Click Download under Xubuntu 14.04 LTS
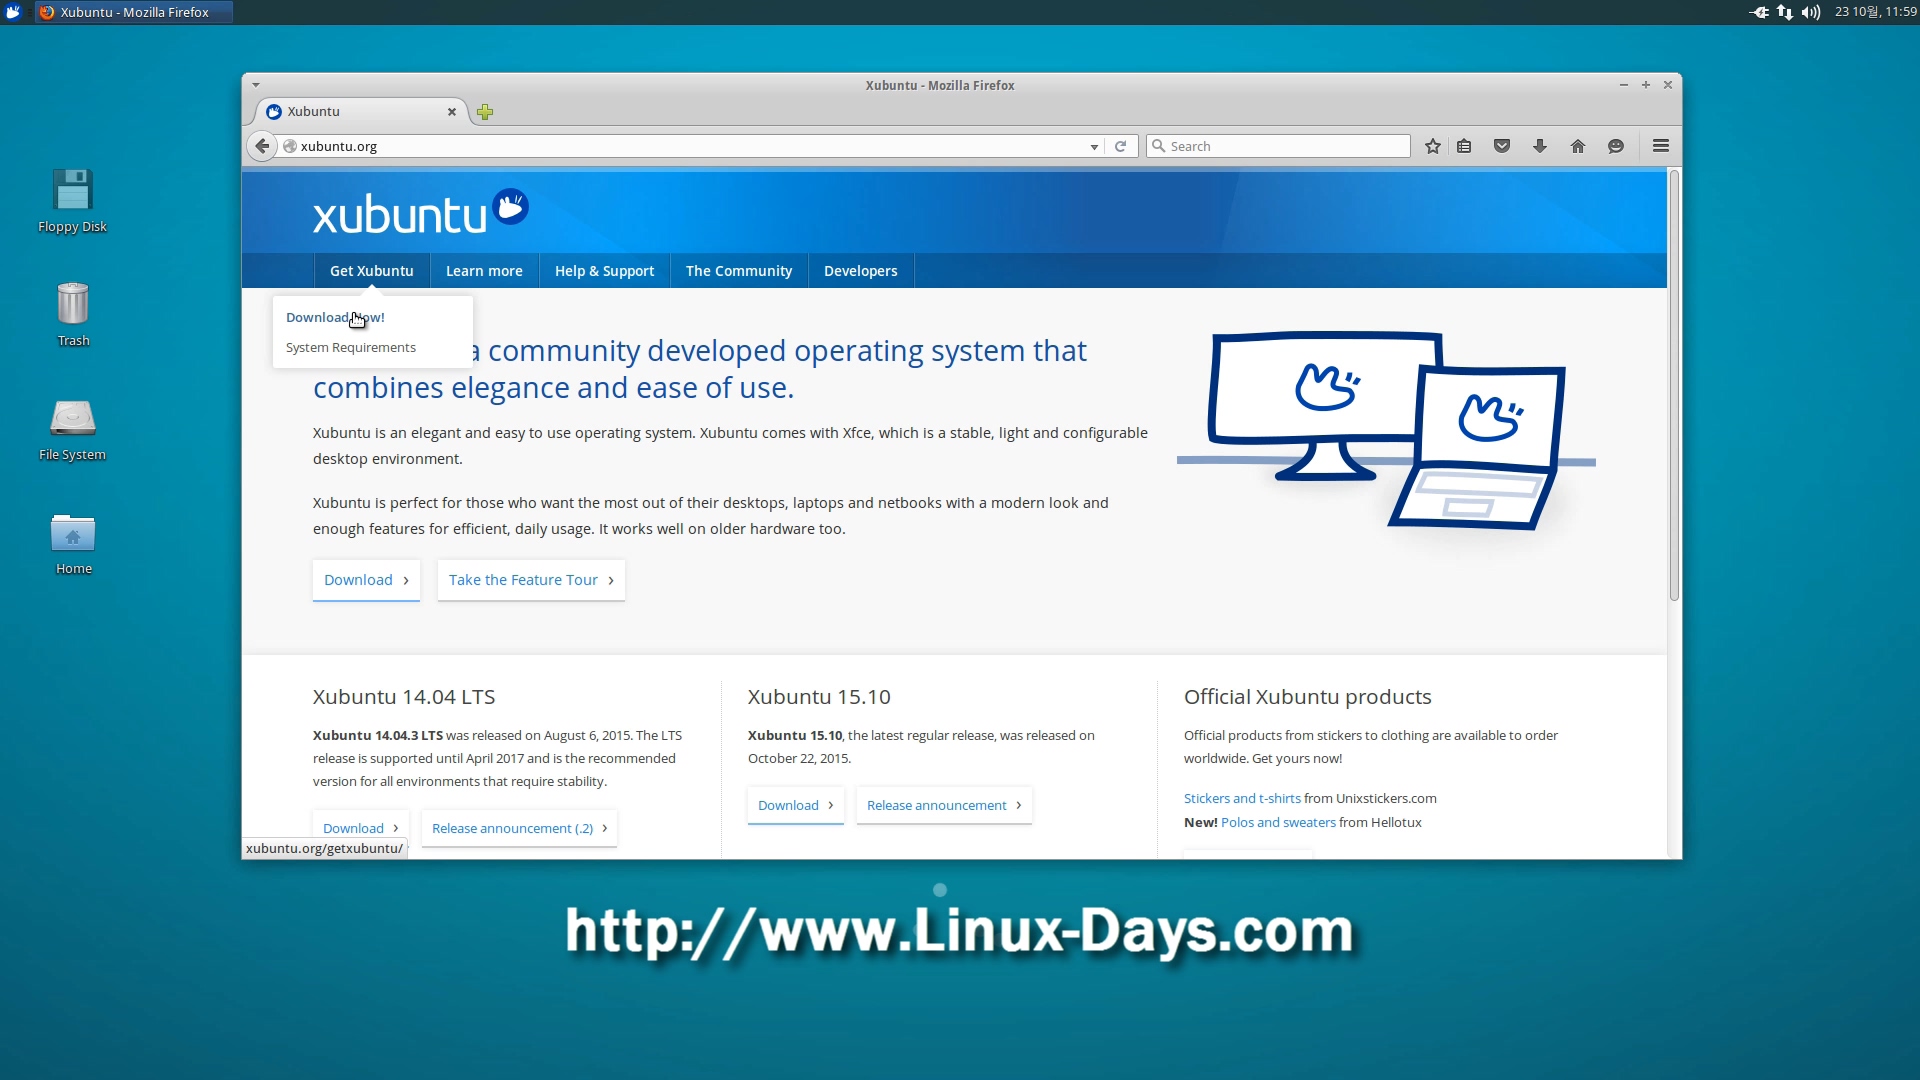This screenshot has height=1080, width=1920. click(x=361, y=828)
